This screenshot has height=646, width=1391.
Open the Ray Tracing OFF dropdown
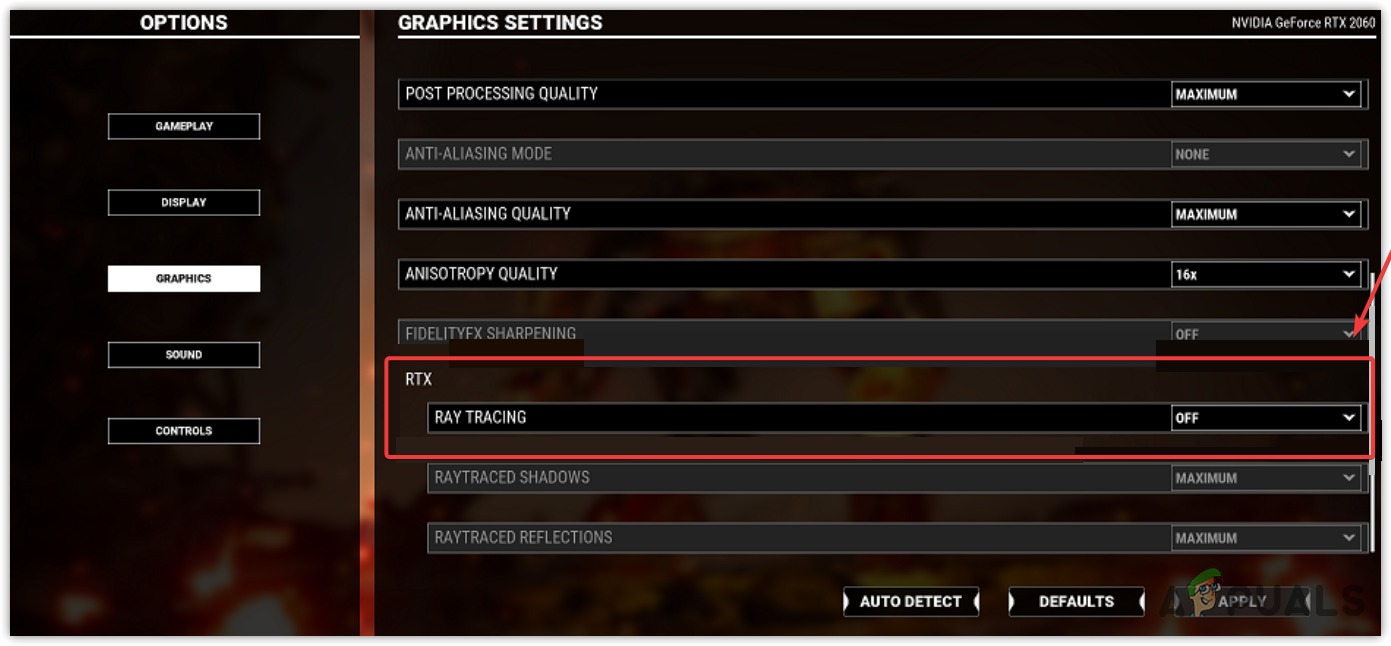click(1266, 418)
